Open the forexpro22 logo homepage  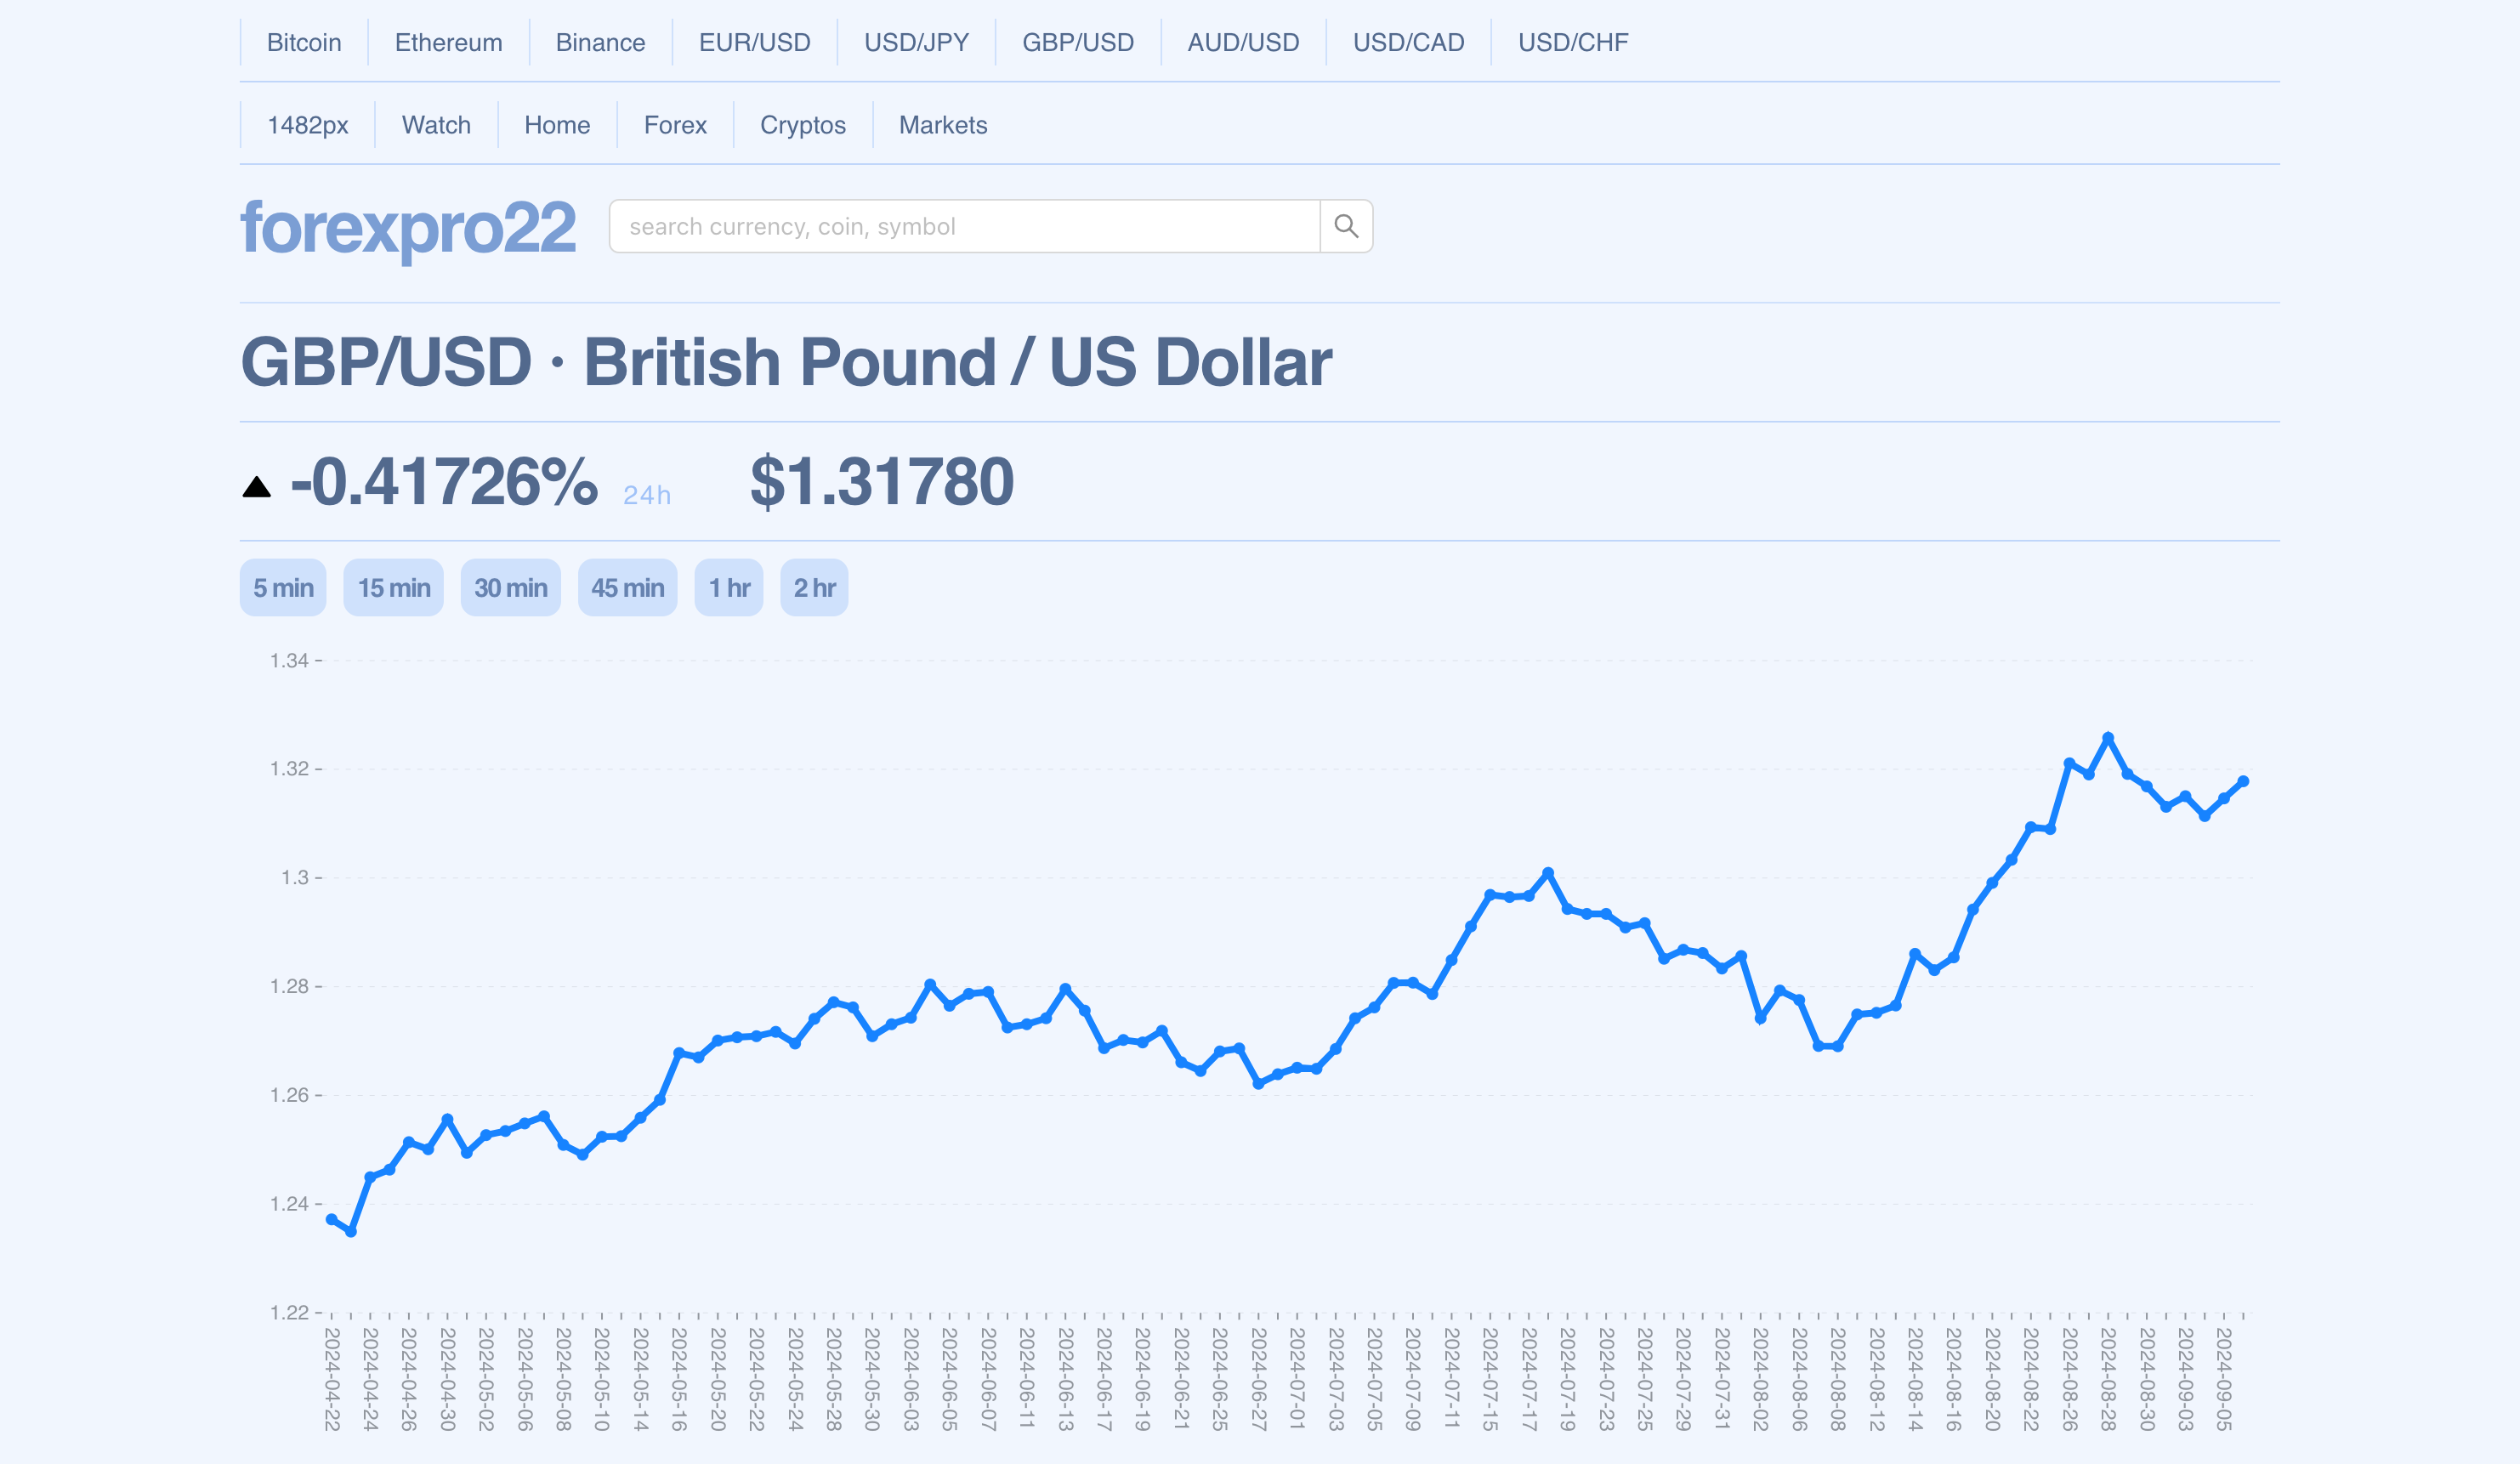coord(408,228)
